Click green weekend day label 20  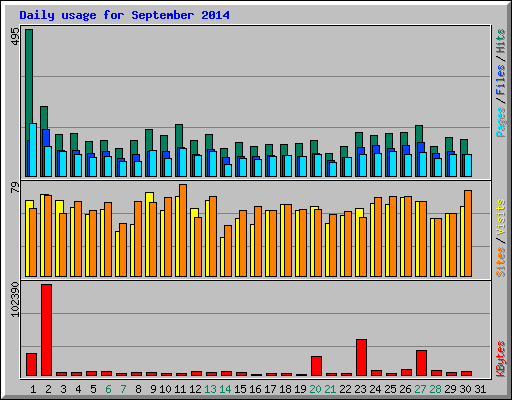point(315,389)
